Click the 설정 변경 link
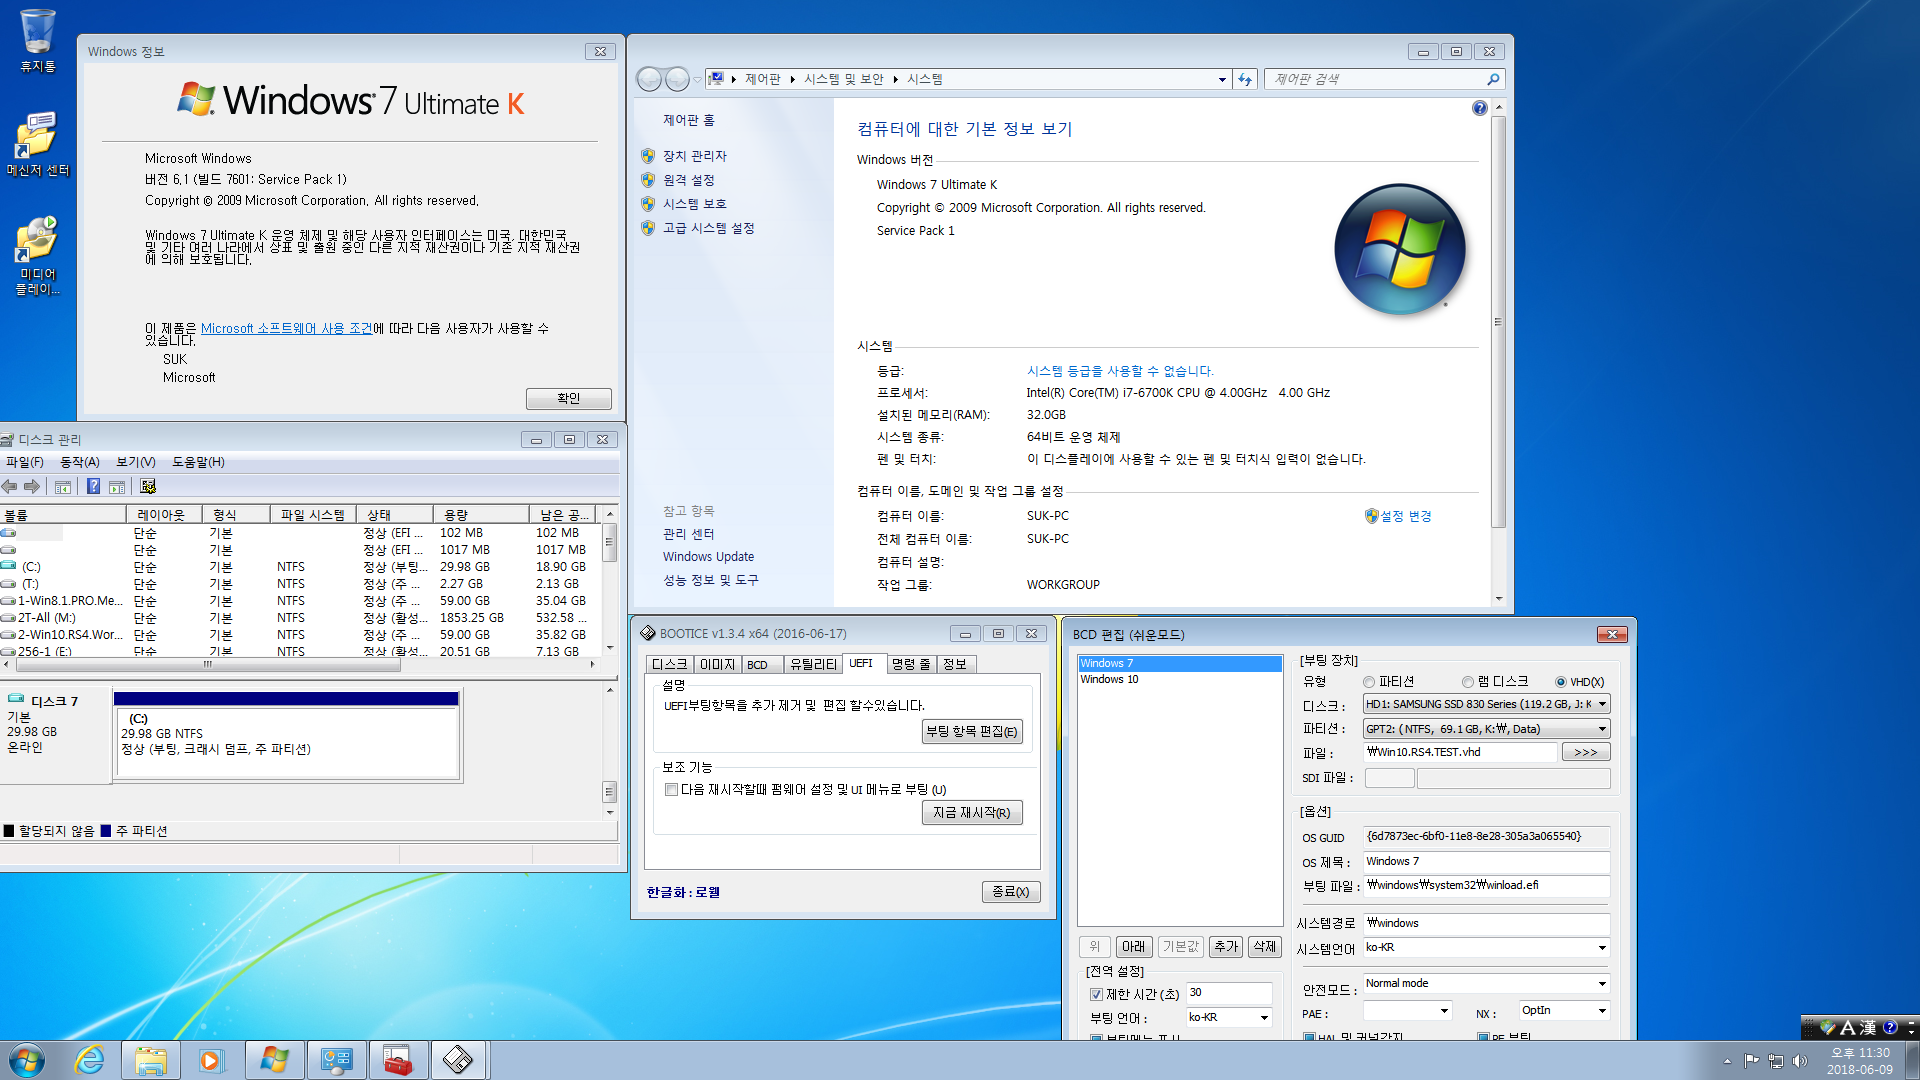This screenshot has height=1080, width=1920. (1406, 516)
